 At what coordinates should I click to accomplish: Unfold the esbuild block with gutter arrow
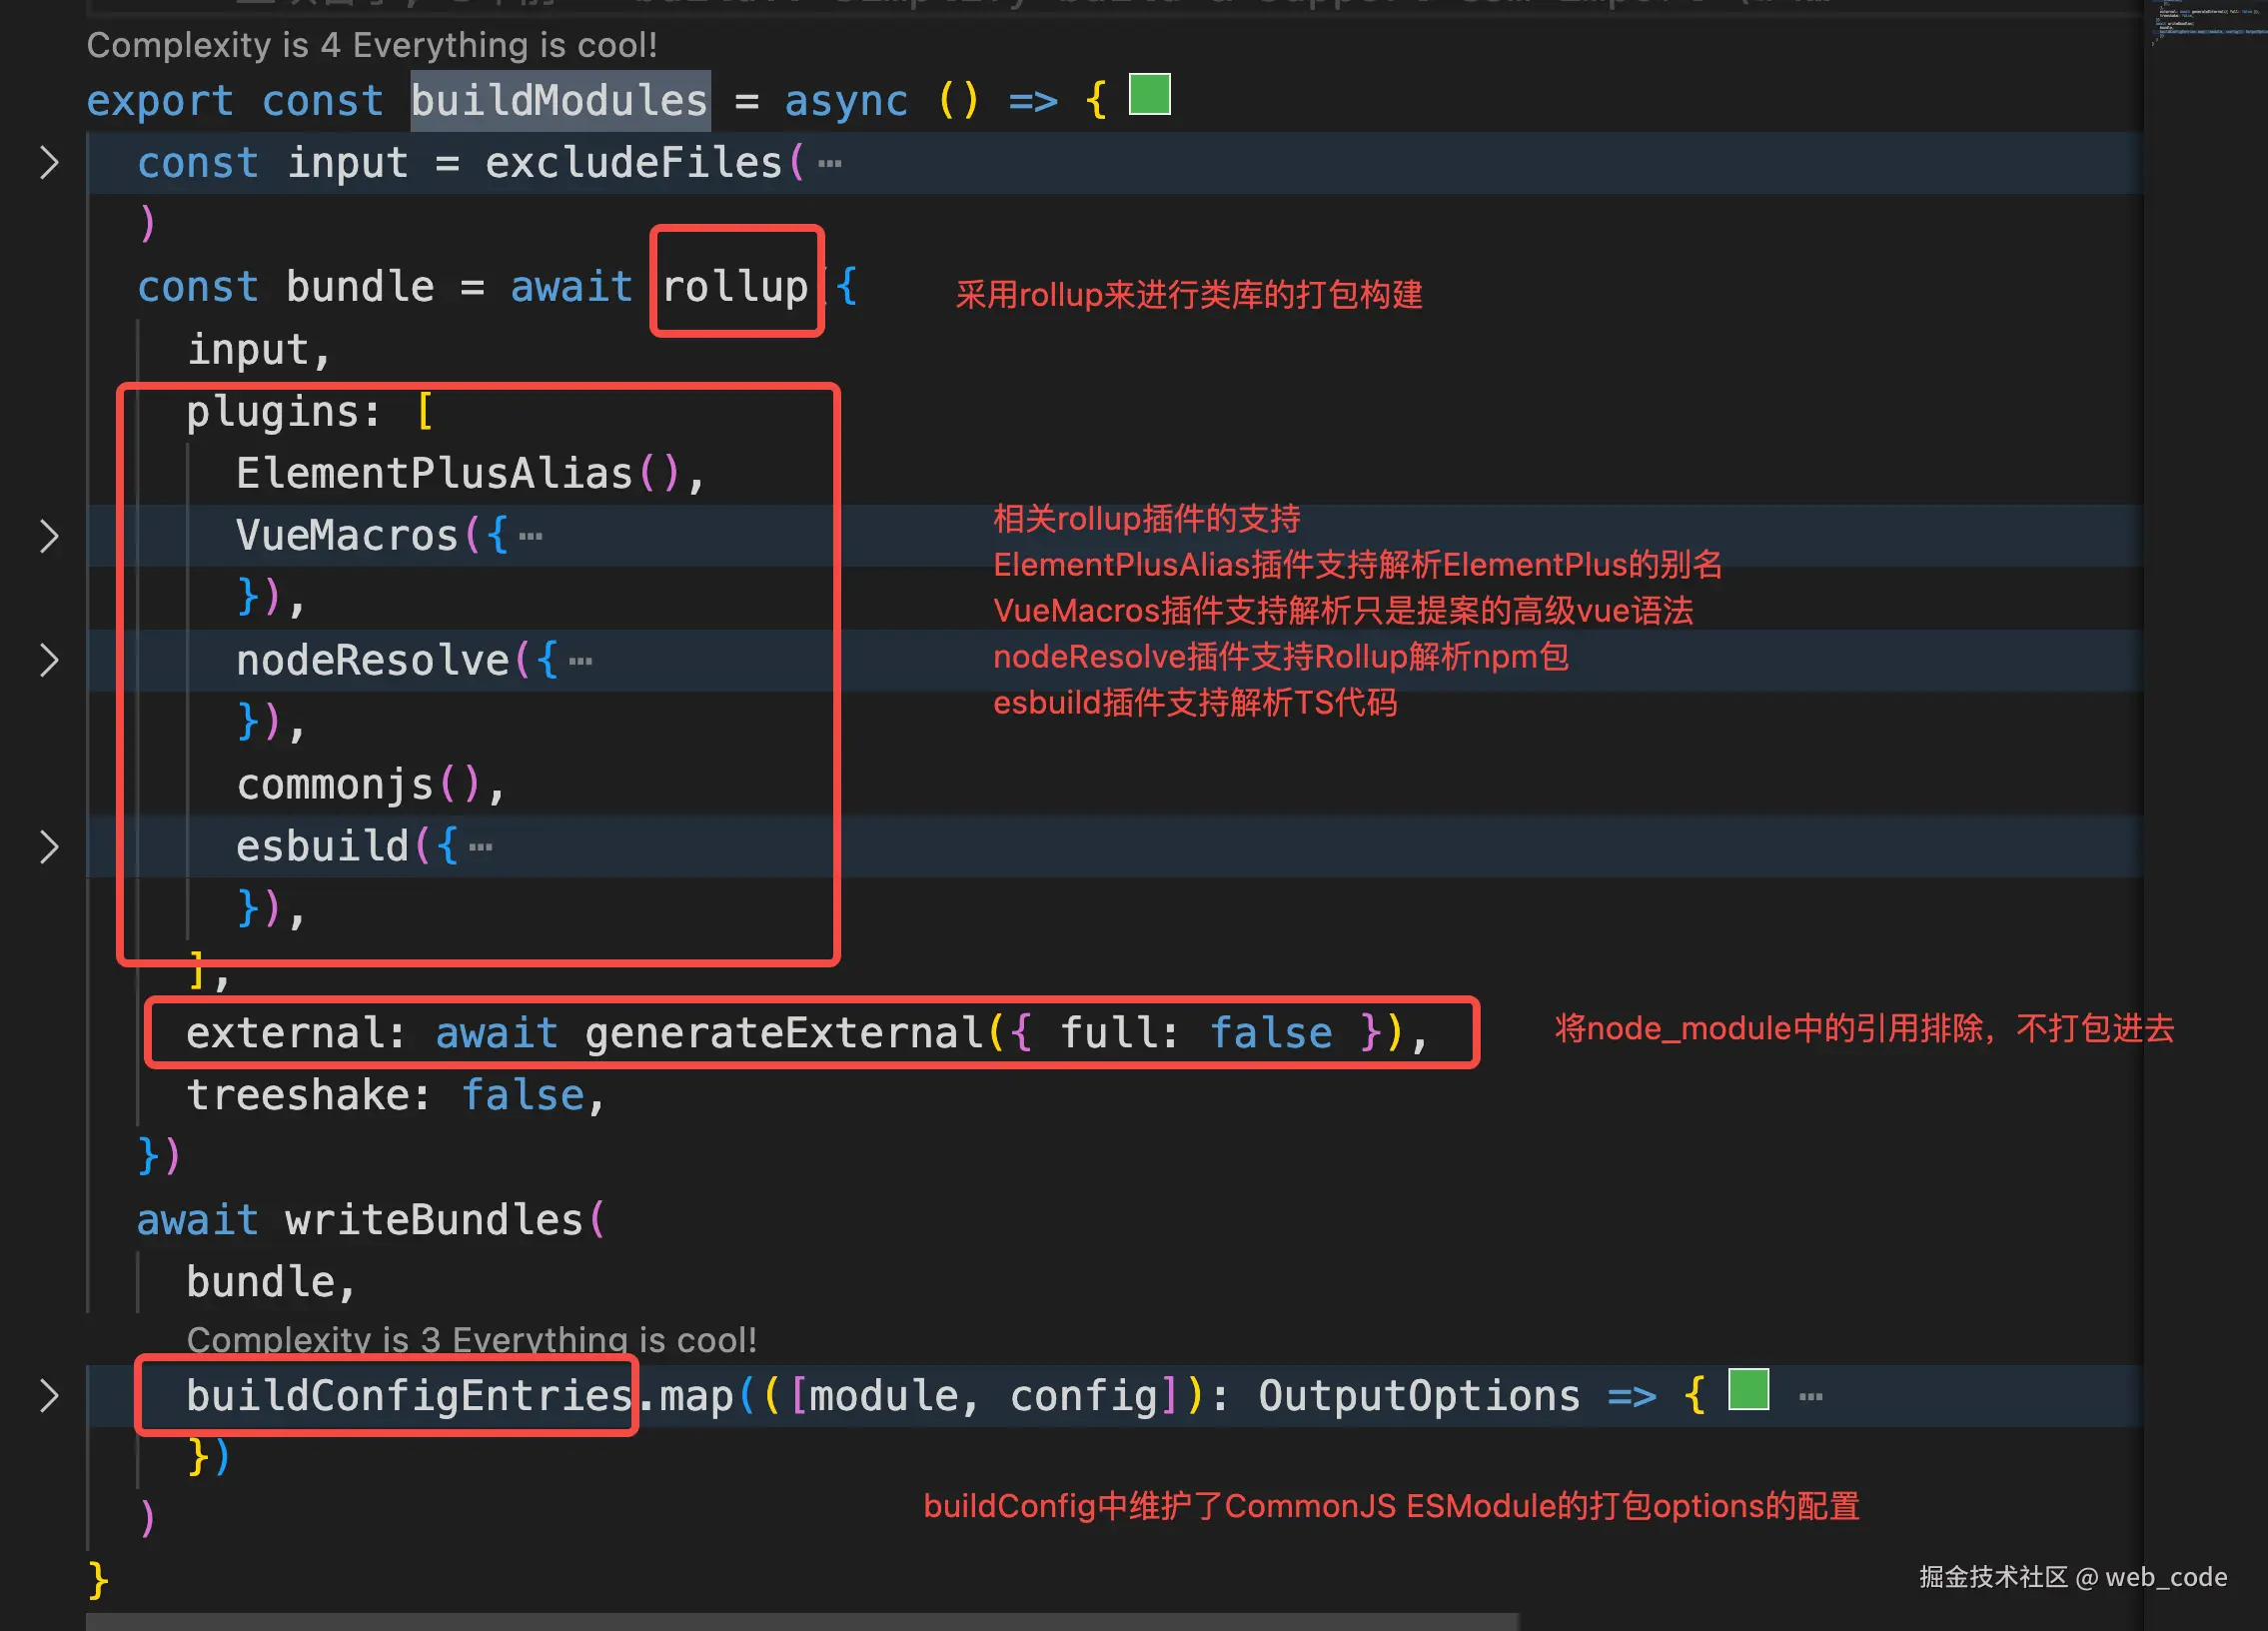click(48, 847)
